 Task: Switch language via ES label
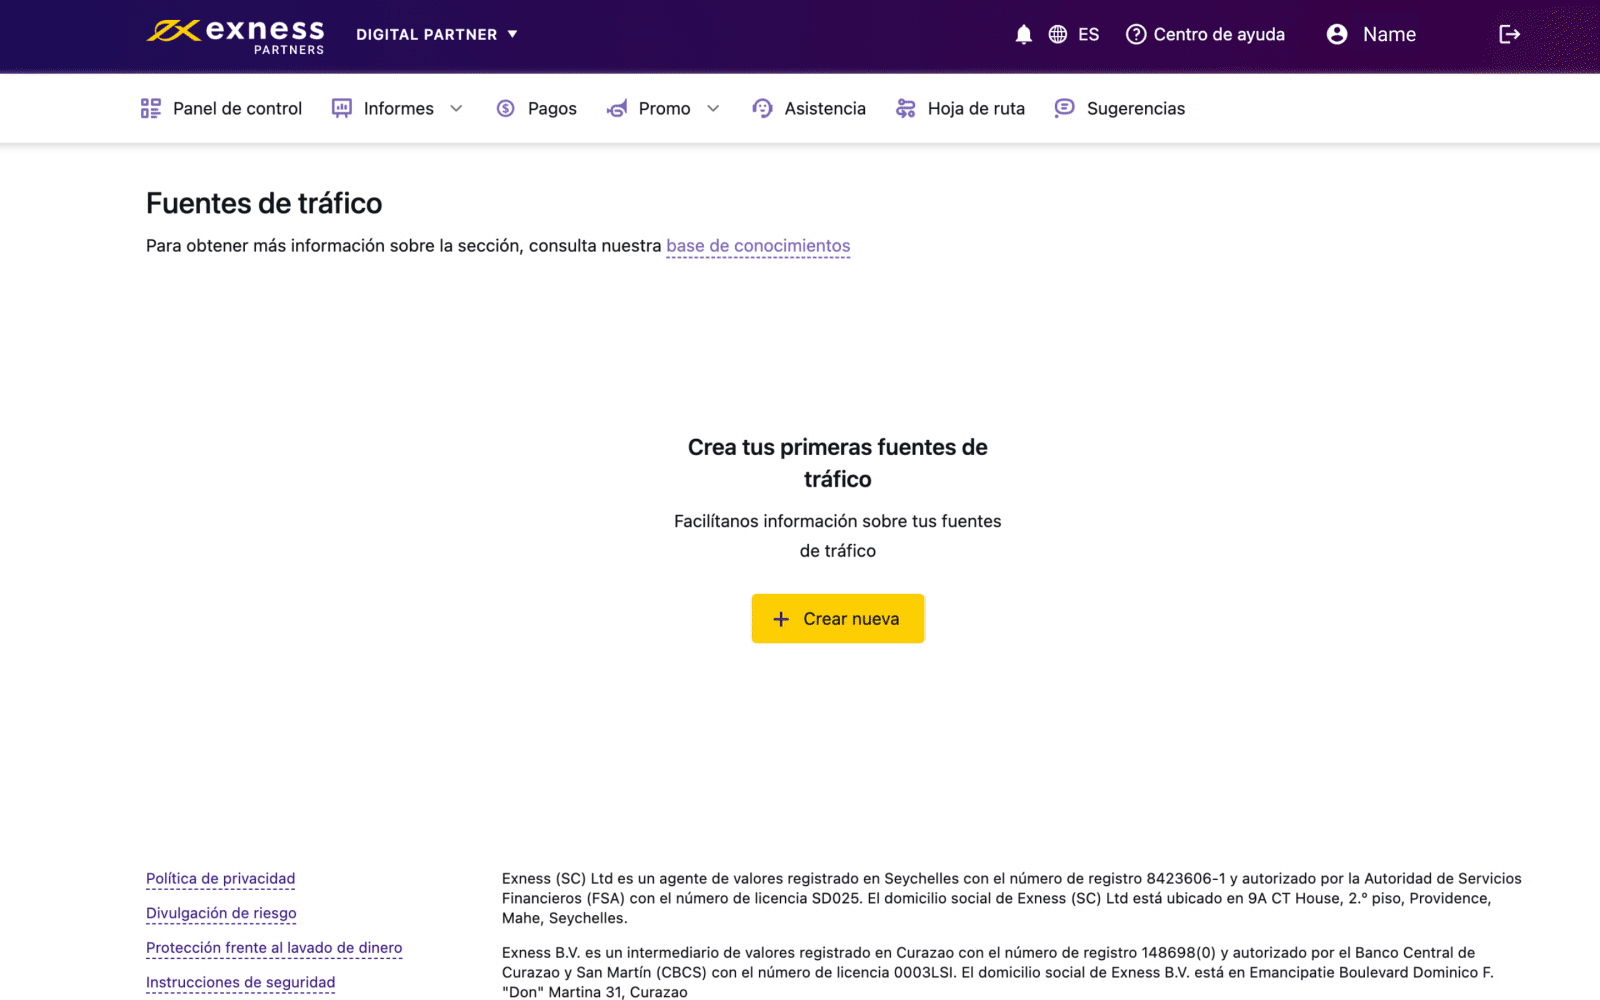point(1089,35)
